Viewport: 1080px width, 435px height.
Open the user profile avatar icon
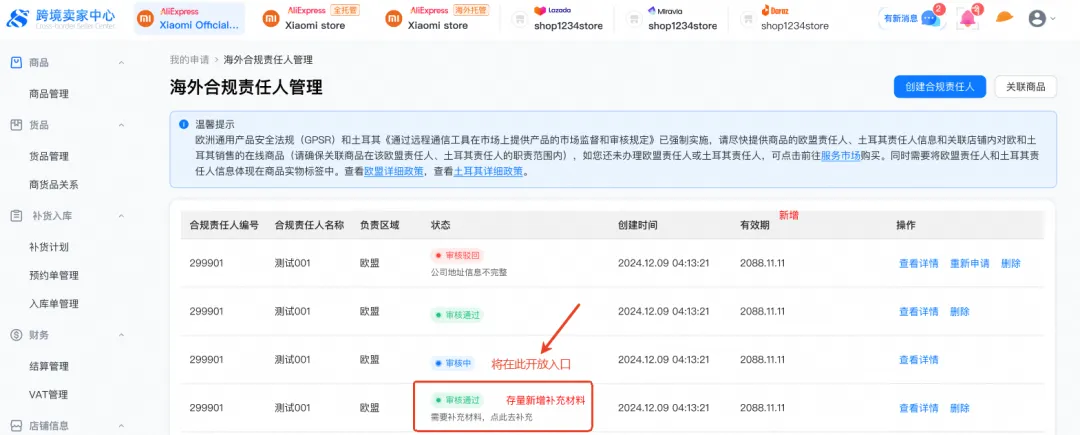pos(1037,19)
